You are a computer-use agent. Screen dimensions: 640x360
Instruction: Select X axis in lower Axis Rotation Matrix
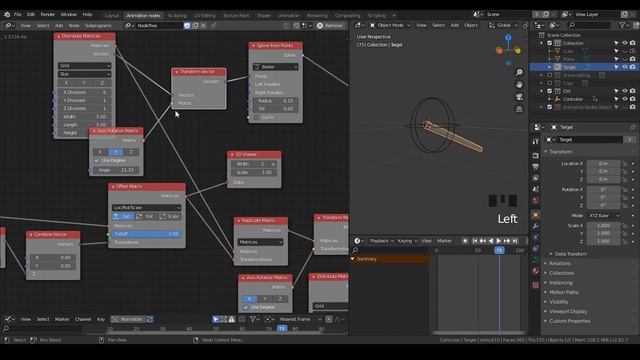249,299
